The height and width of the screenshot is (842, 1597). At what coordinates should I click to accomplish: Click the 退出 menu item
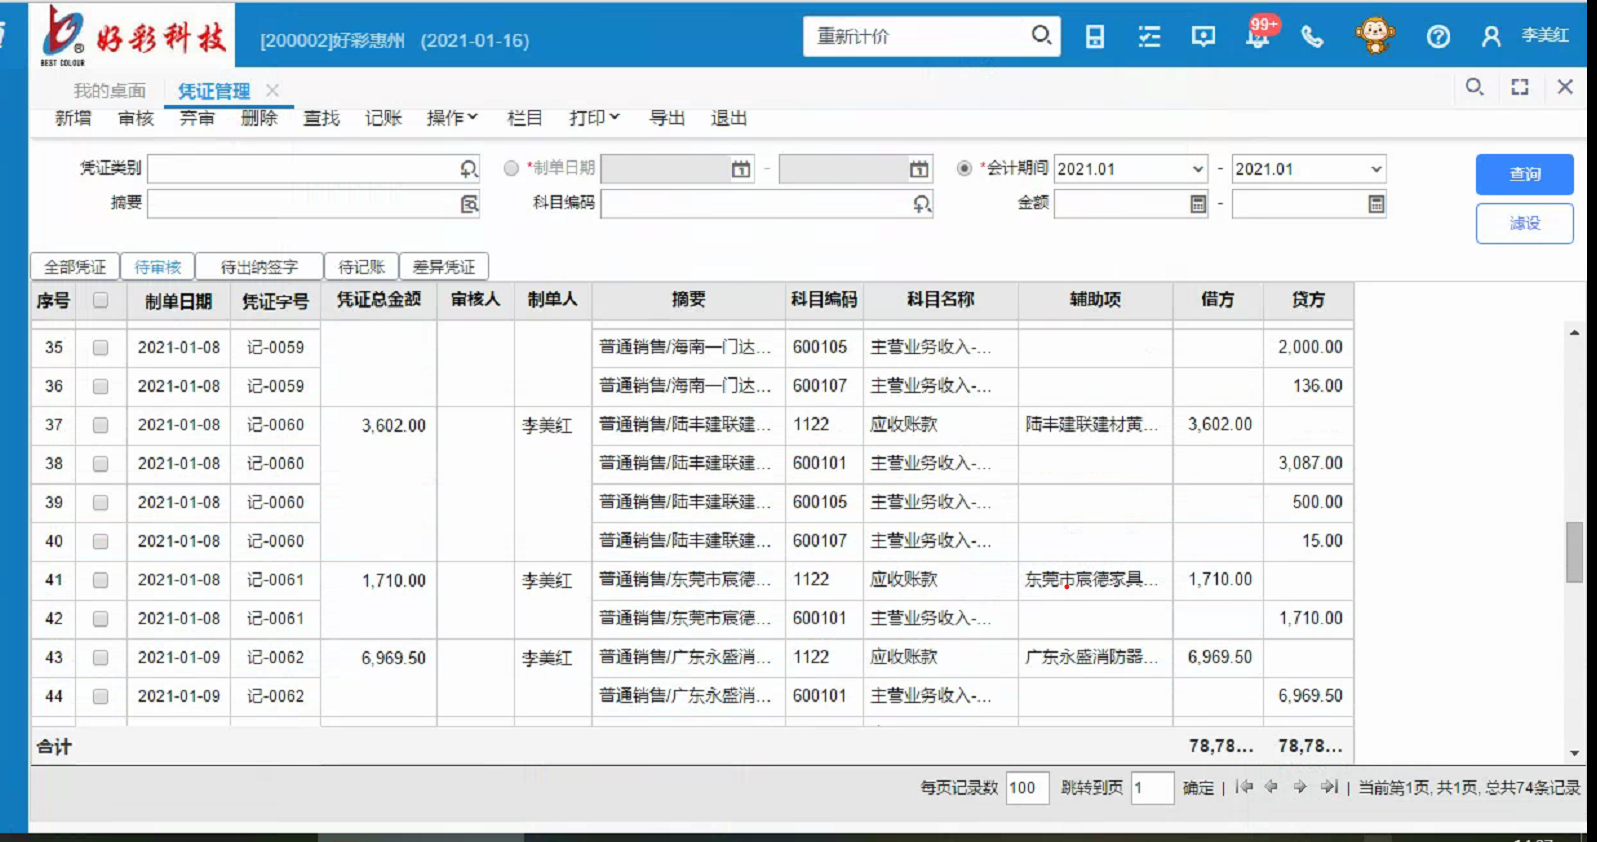click(729, 118)
